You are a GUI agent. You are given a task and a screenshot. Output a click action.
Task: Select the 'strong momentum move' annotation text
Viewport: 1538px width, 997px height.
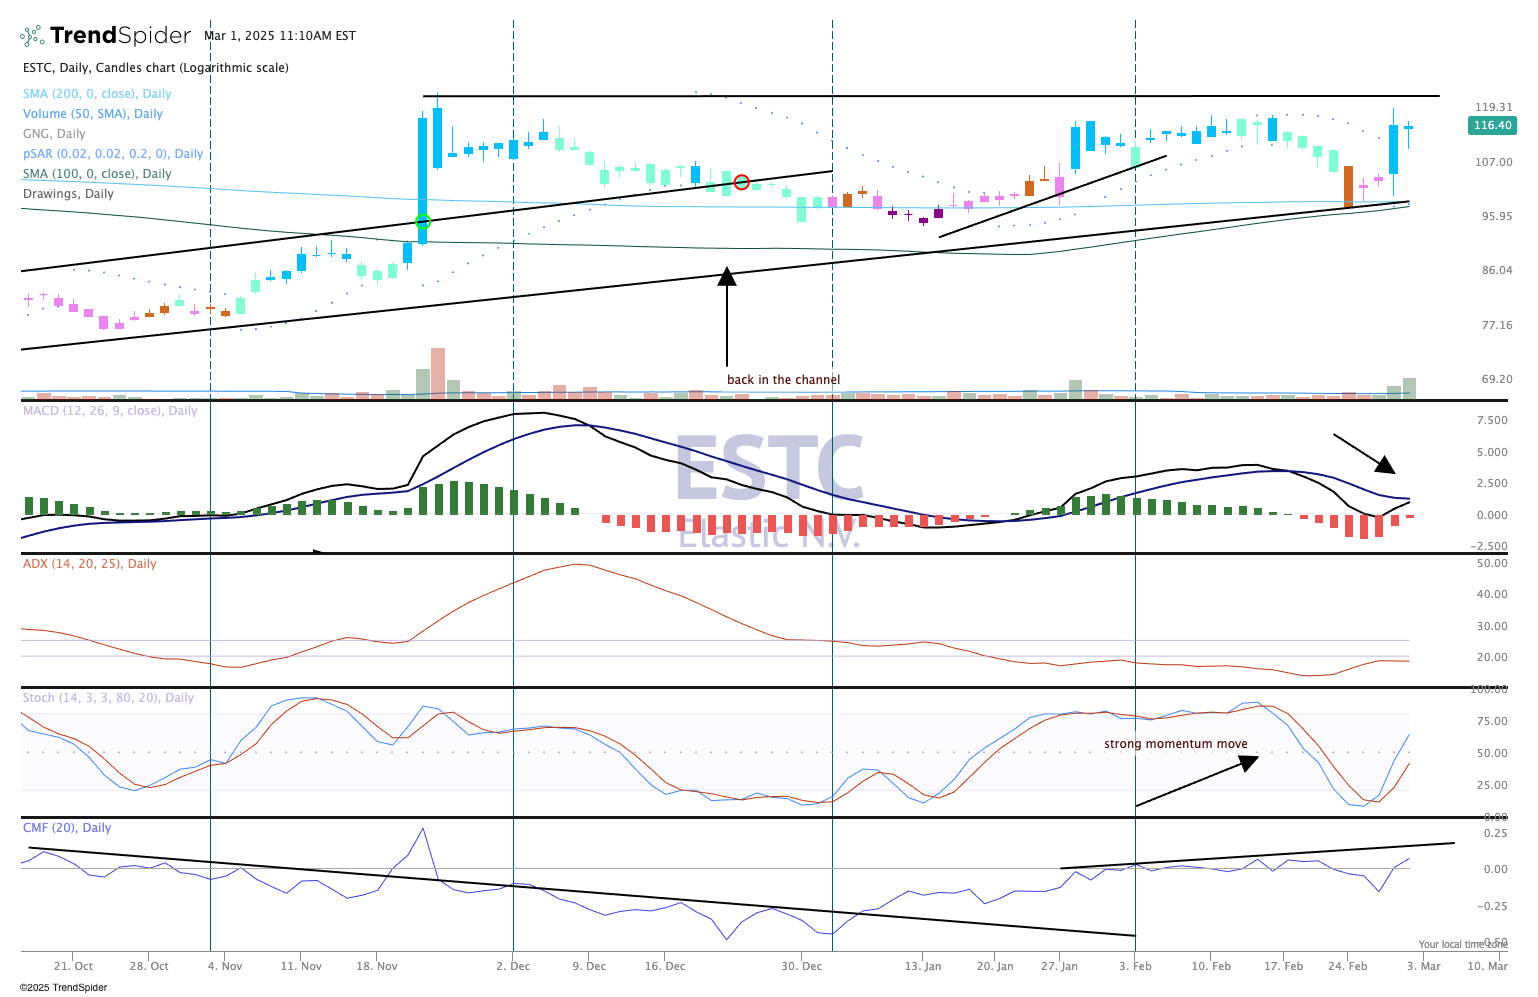[1176, 744]
